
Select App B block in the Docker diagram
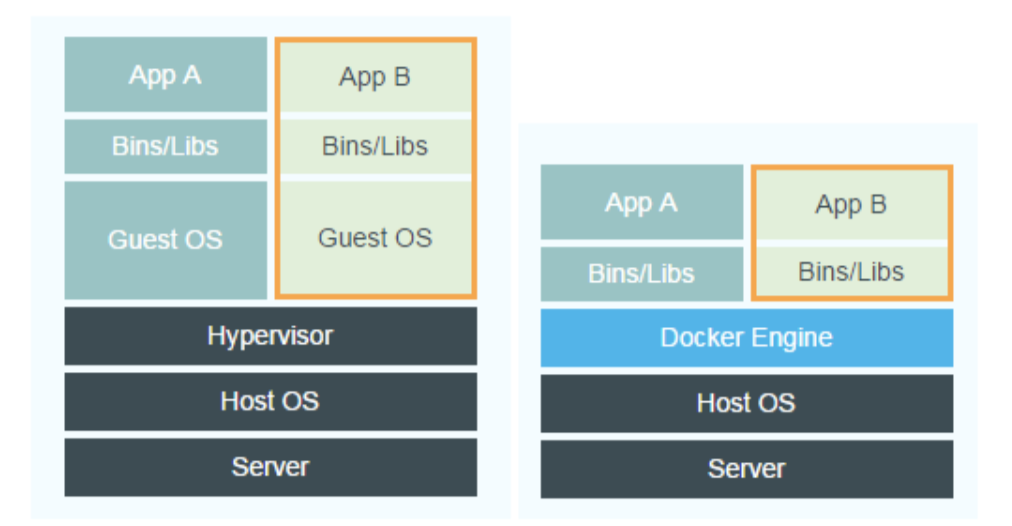(x=851, y=205)
